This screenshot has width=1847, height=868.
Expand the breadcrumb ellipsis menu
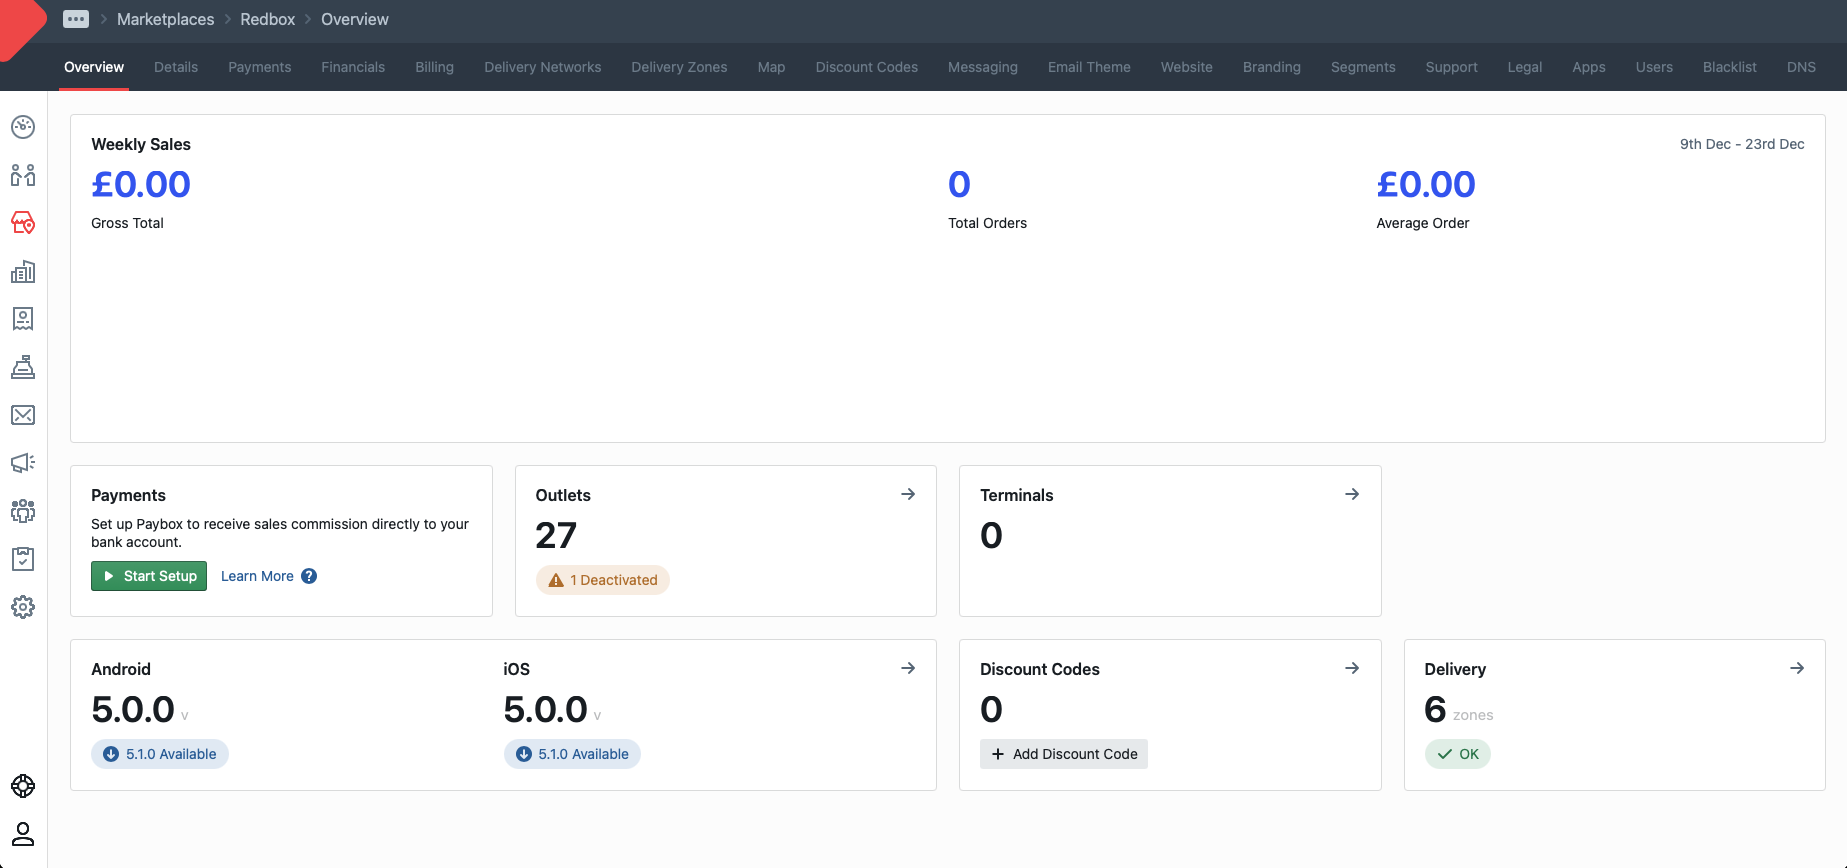[x=76, y=19]
